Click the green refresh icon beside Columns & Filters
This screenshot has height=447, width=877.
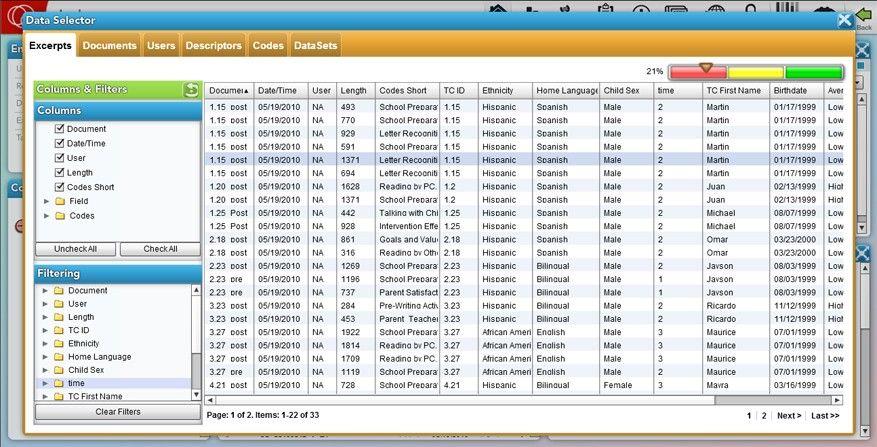tap(191, 90)
